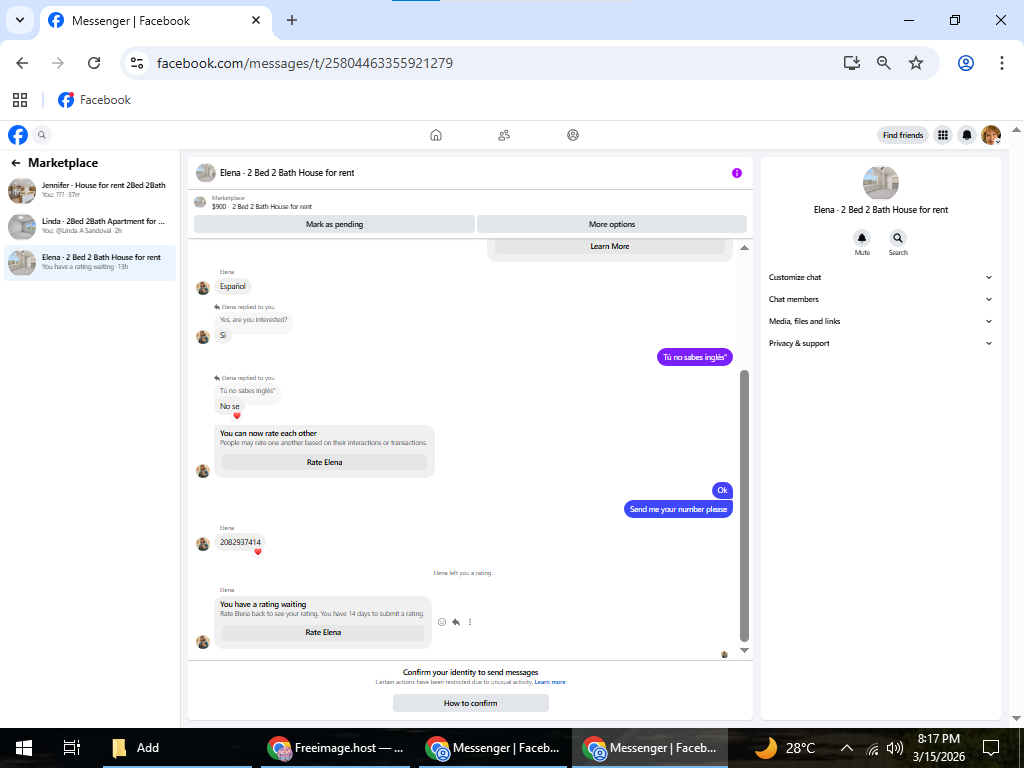Screen dimensions: 1024x768
Task: Click the Facebook bookmark in the bookmarks bar
Action: [95, 100]
